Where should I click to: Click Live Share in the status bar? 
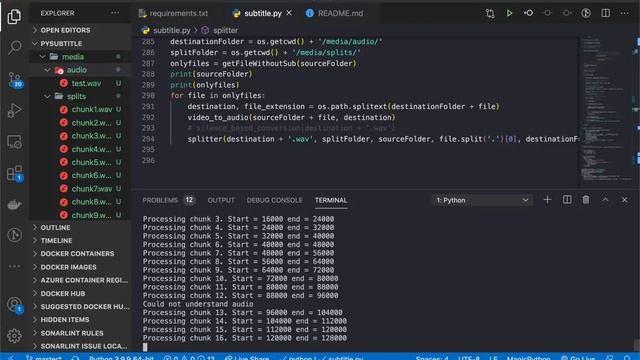(247, 358)
